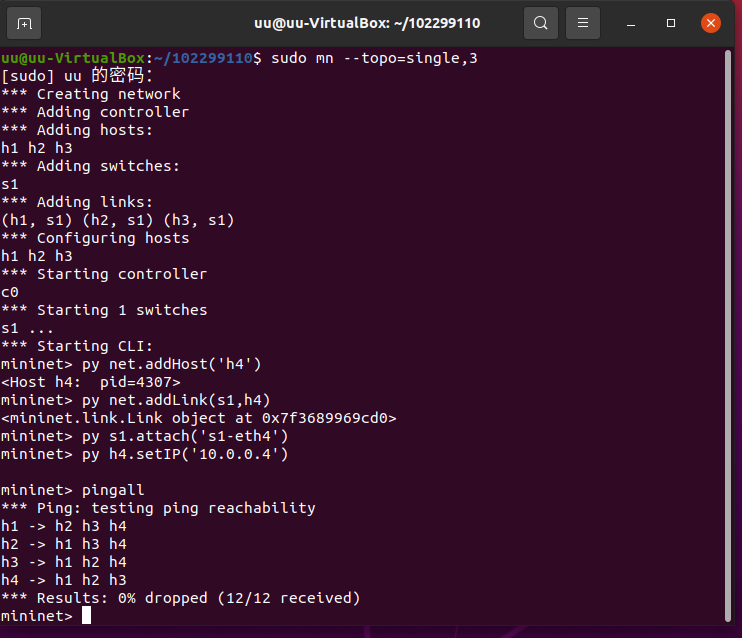Maximize the terminal window

tap(671, 22)
